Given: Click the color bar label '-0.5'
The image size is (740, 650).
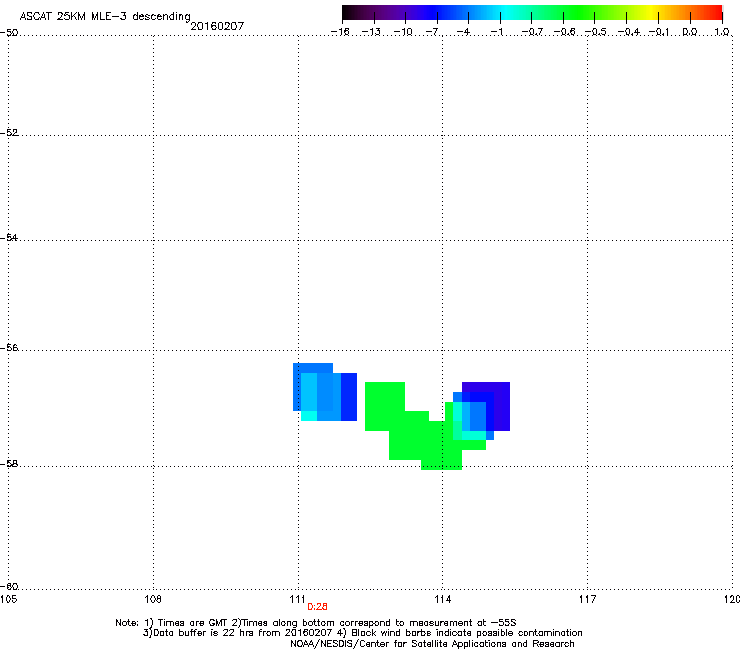Looking at the screenshot, I should point(595,32).
